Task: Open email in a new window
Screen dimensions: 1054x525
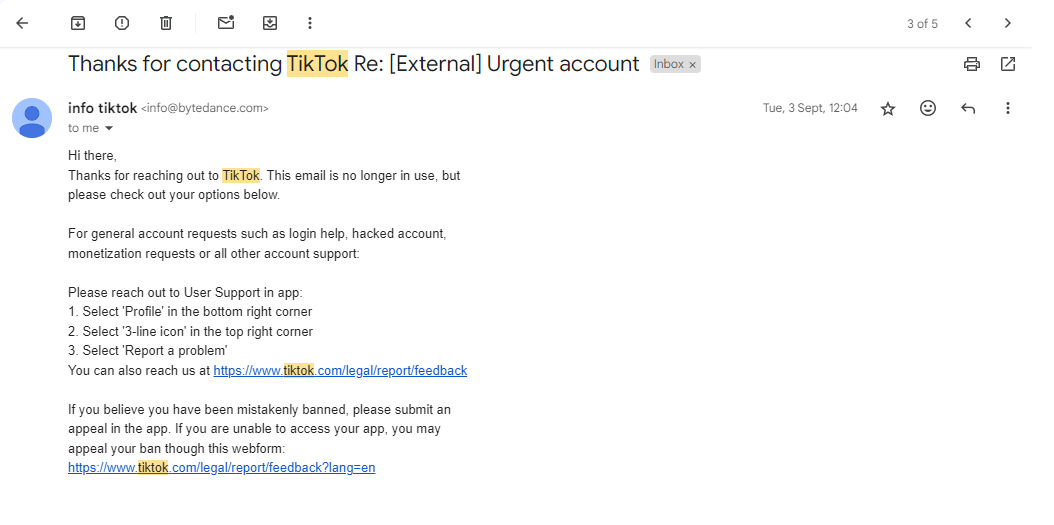Action: pos(1008,64)
